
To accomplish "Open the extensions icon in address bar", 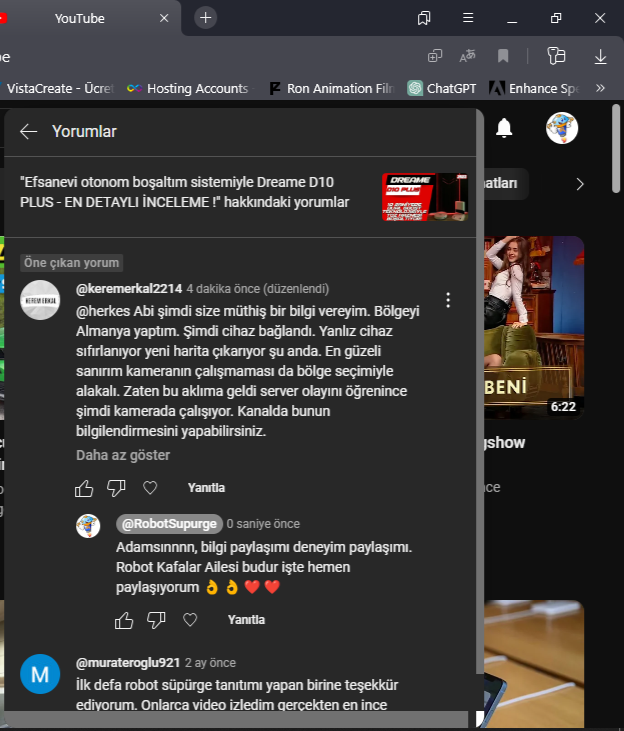I will click(556, 56).
